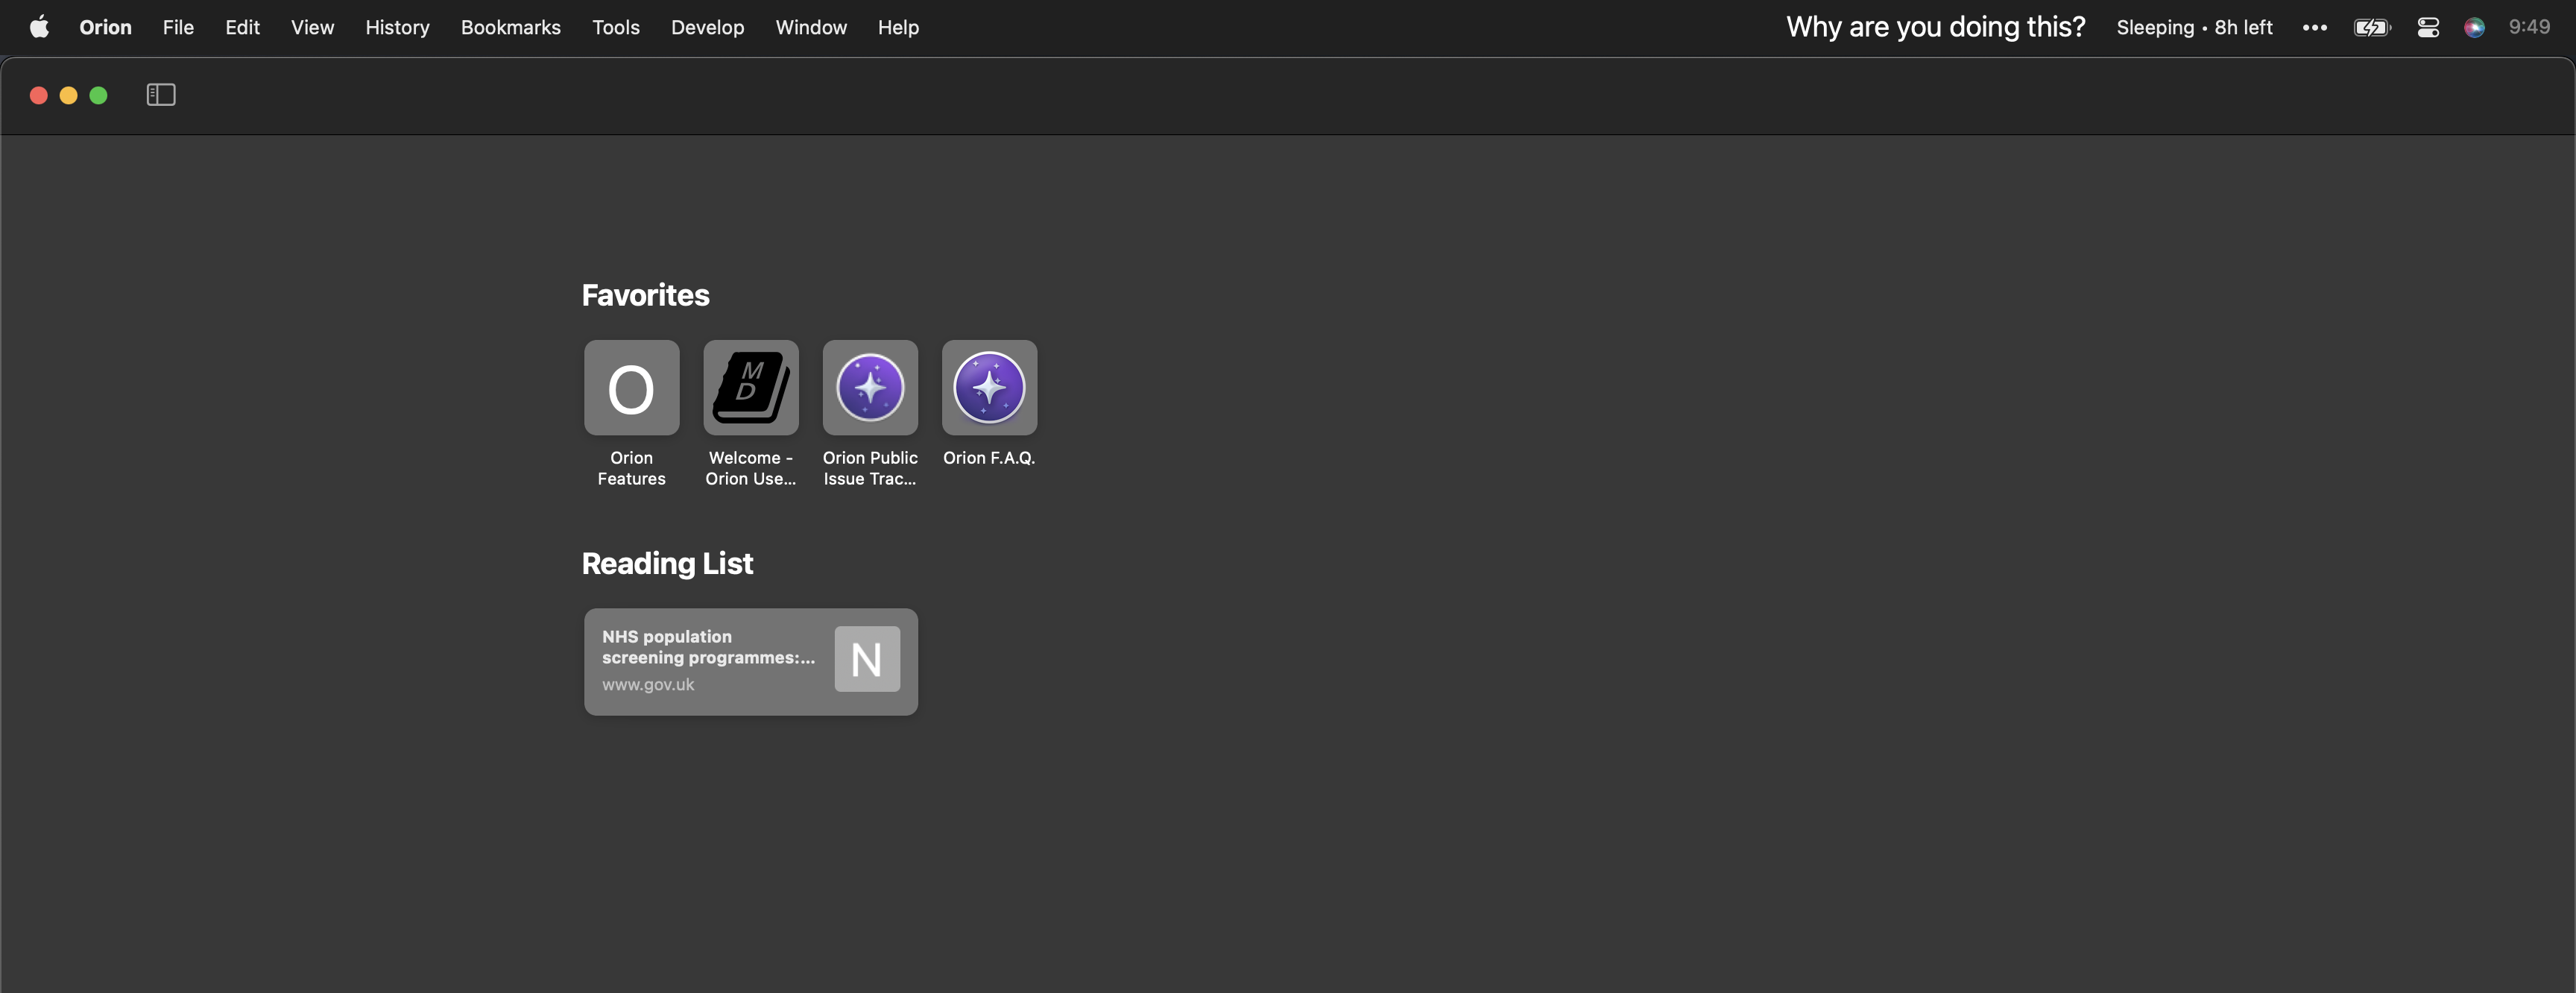This screenshot has width=2576, height=993.
Task: Open Orion Features favorite icon
Action: coord(631,388)
